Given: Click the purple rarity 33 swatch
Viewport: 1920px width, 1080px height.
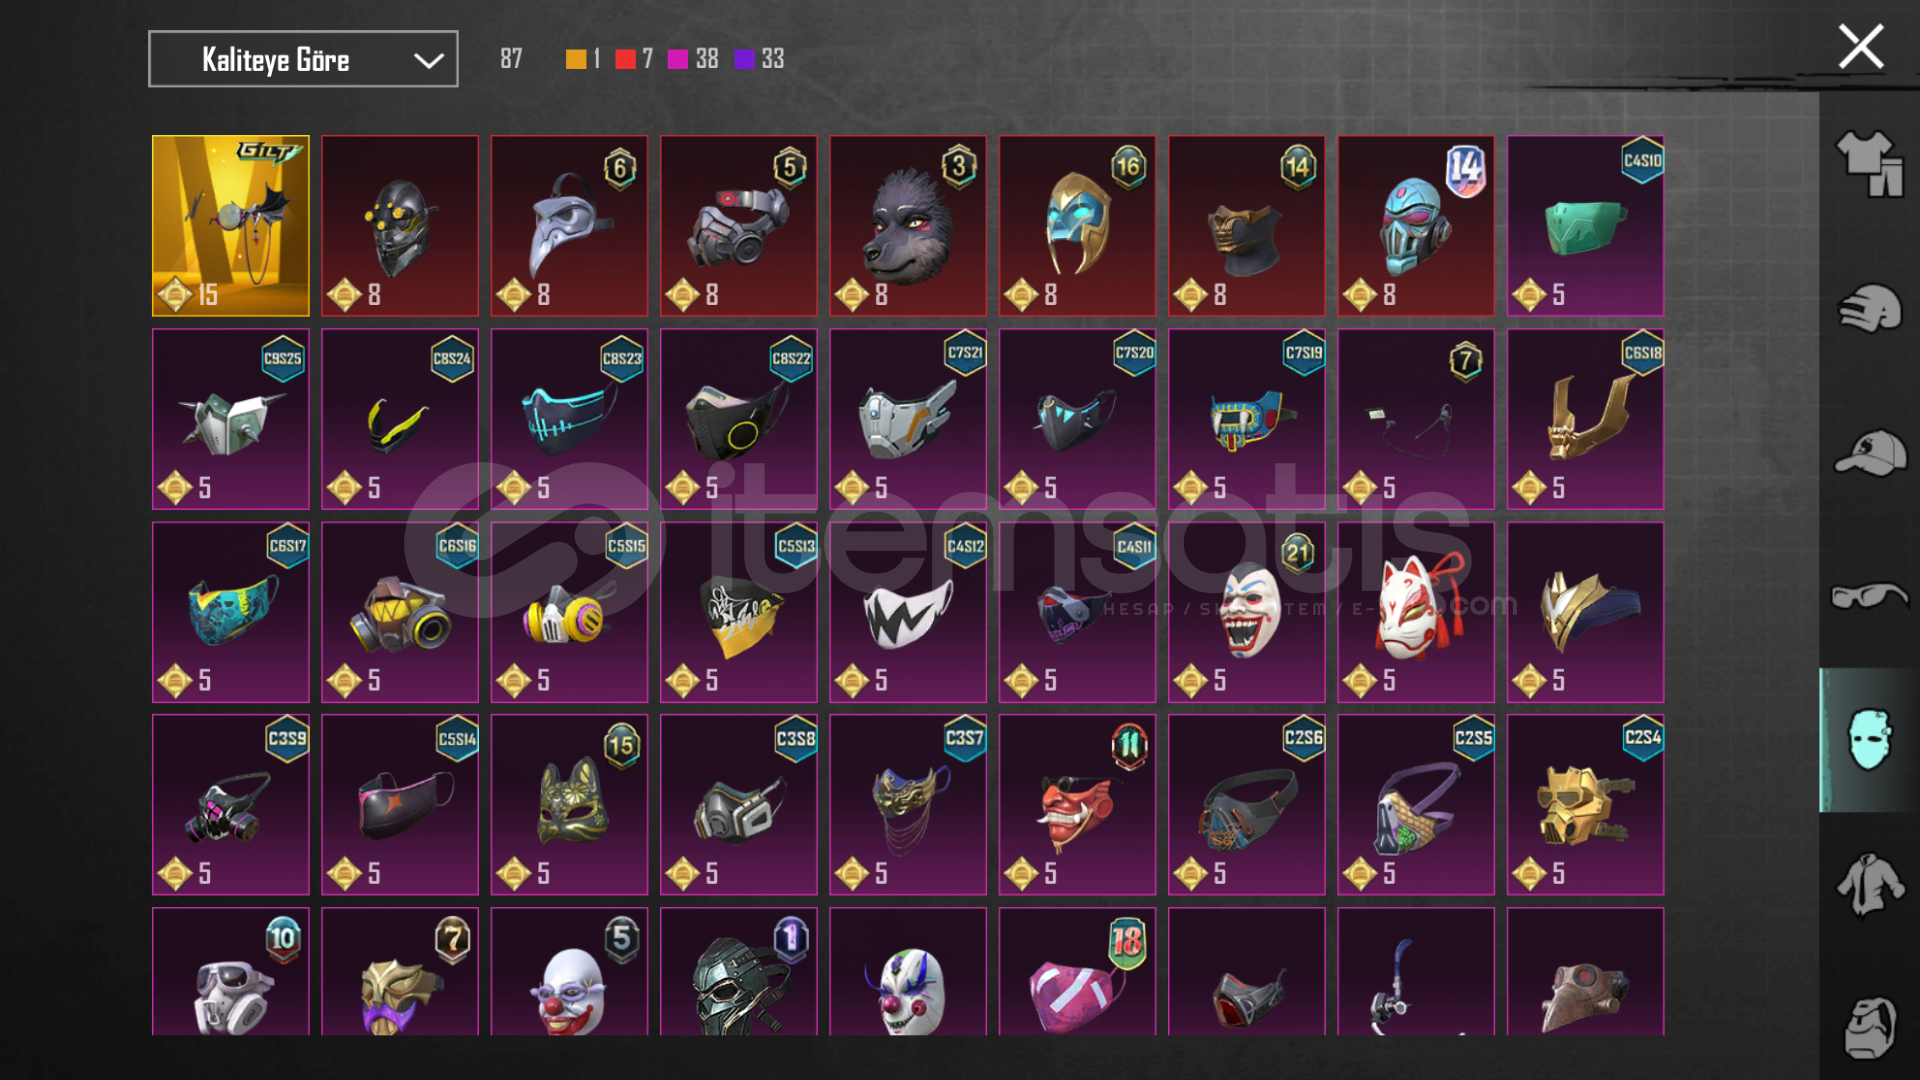Looking at the screenshot, I should click(x=744, y=59).
